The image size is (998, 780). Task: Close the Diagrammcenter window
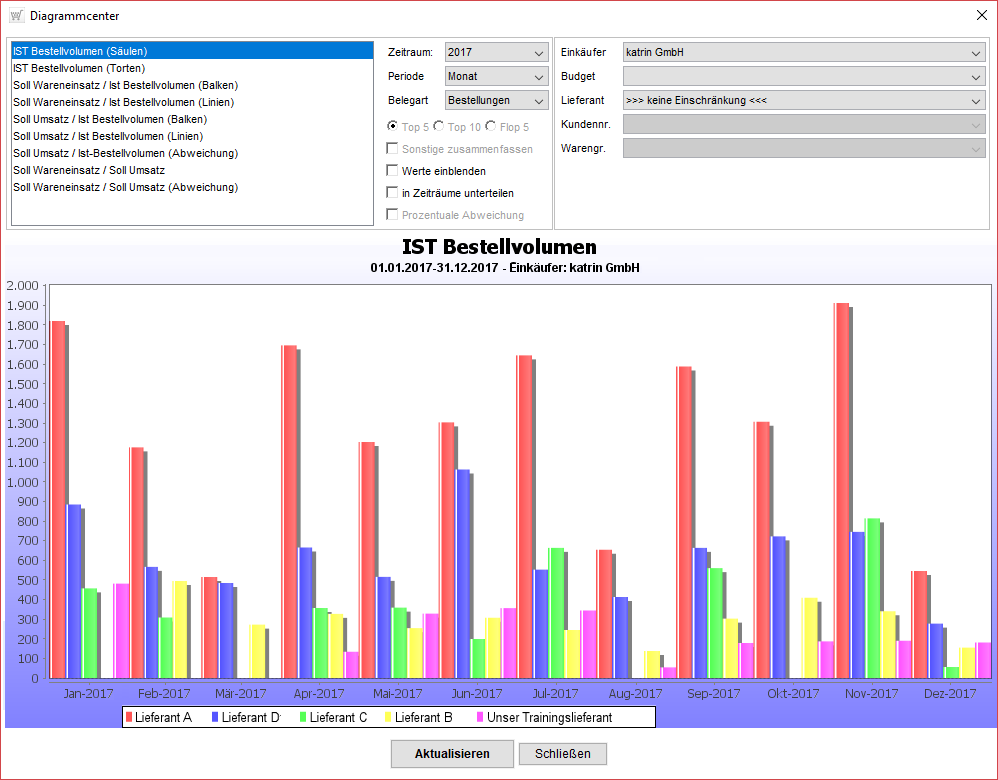[981, 16]
